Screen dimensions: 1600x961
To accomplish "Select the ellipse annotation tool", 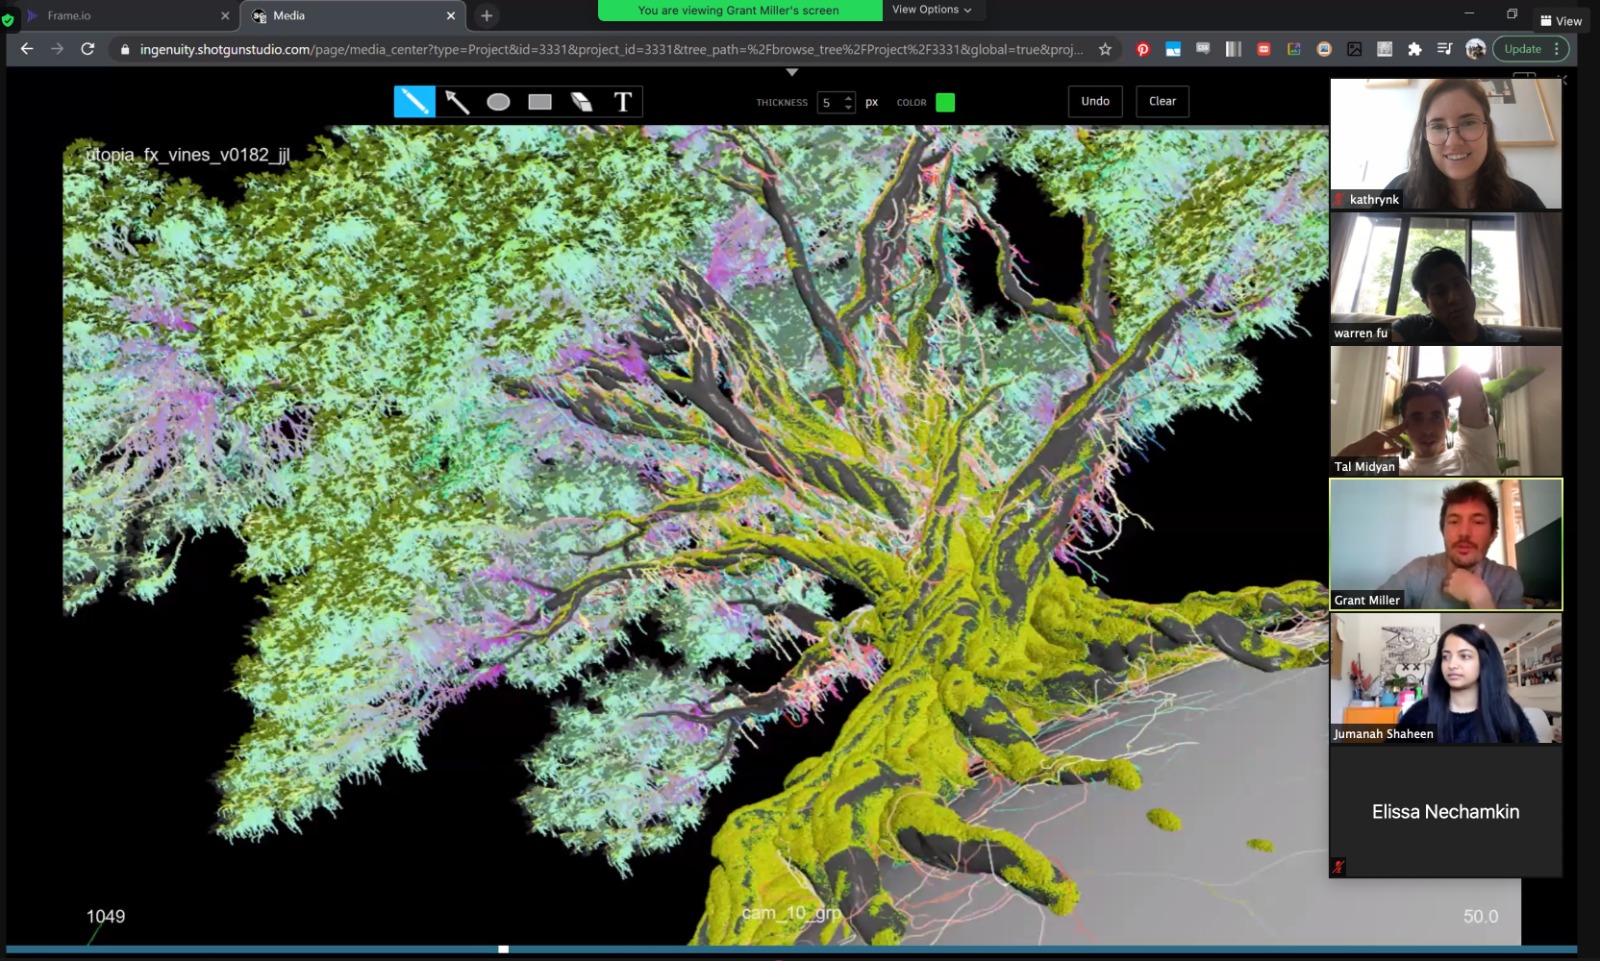I will pos(498,101).
